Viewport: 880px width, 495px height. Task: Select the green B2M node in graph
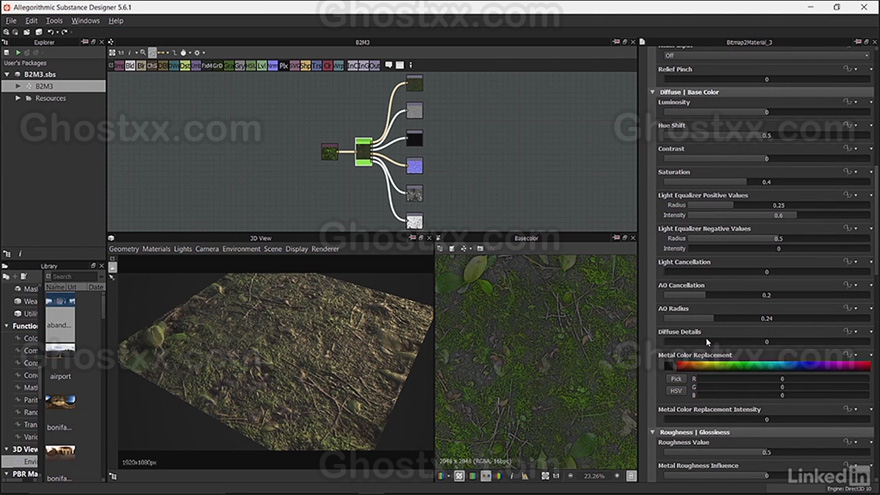363,152
